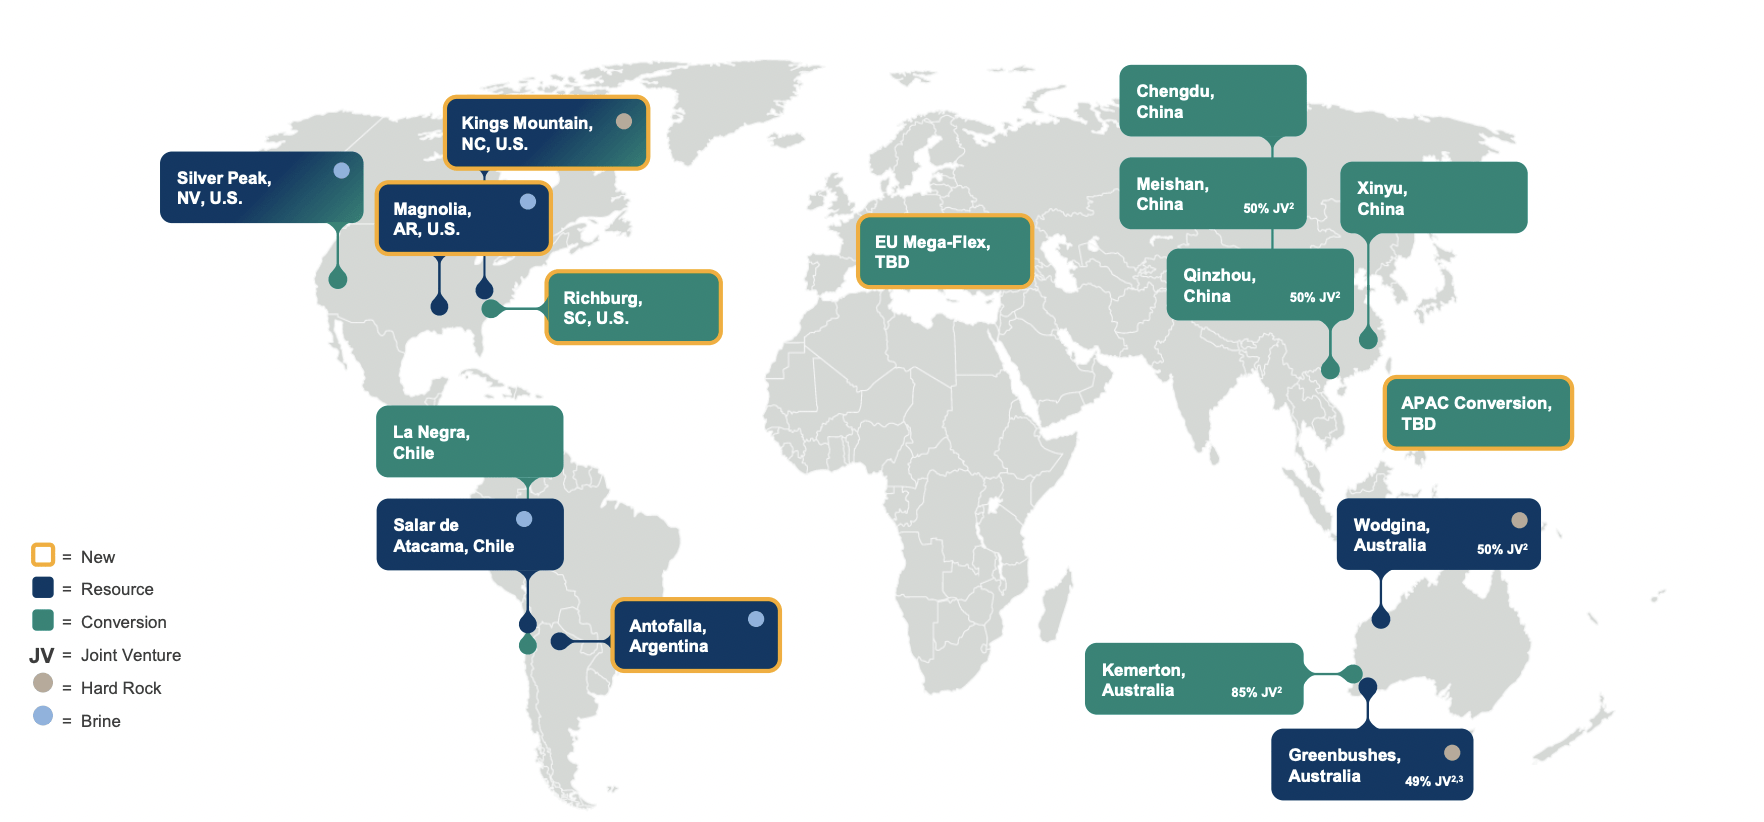Viewport: 1764px width, 822px height.
Task: Click the '50% JV' text in Wodgina box
Action: 1502,549
